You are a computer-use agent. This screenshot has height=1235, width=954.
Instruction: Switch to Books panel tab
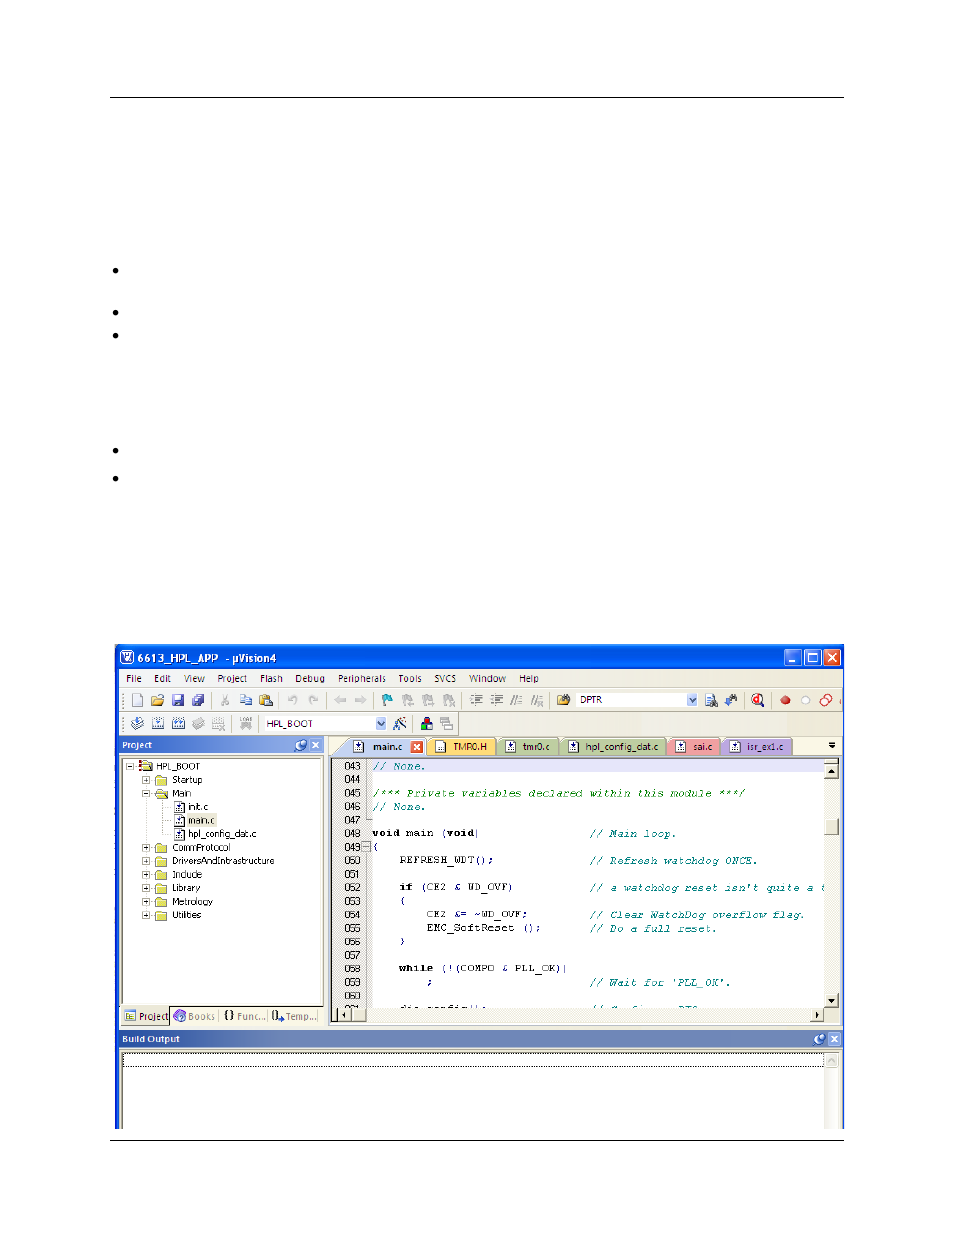pyautogui.click(x=195, y=1016)
